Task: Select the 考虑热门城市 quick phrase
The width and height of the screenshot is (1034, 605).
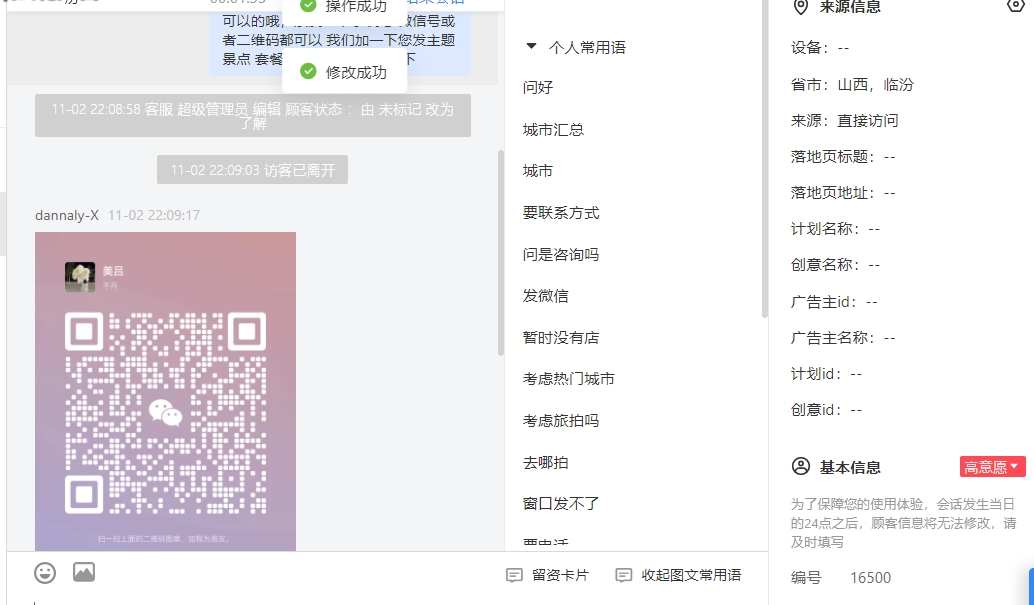Action: (568, 379)
